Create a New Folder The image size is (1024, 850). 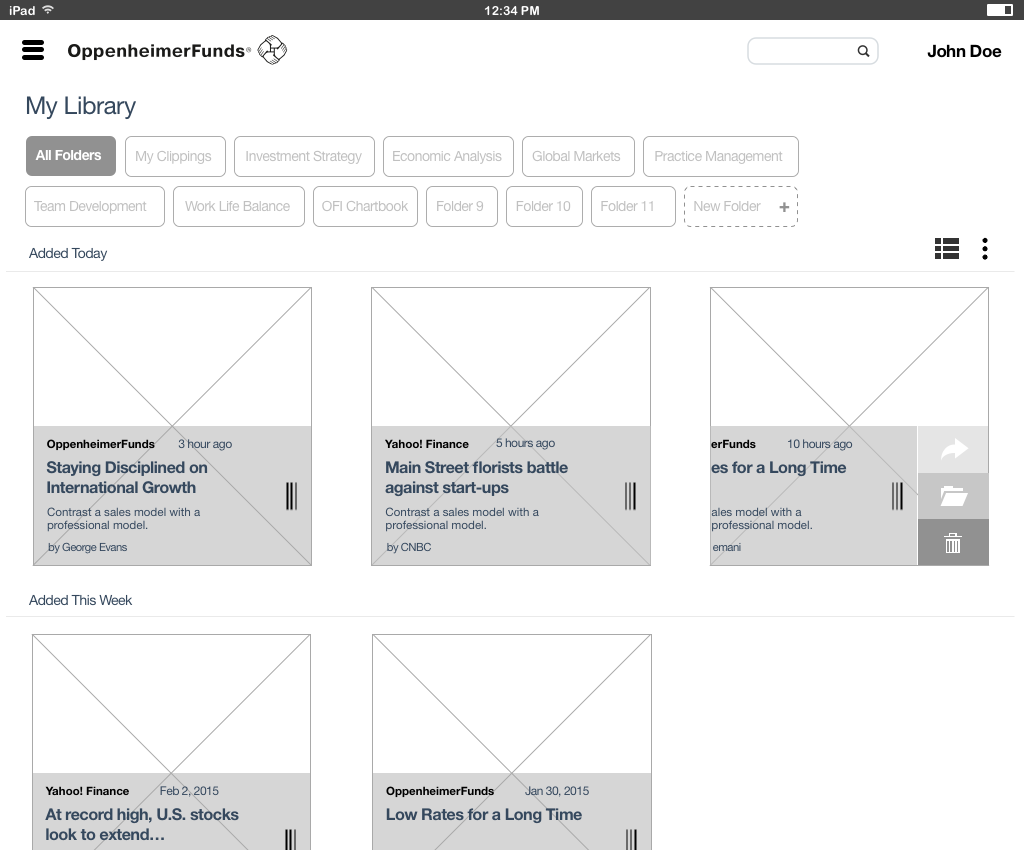pyautogui.click(x=741, y=206)
